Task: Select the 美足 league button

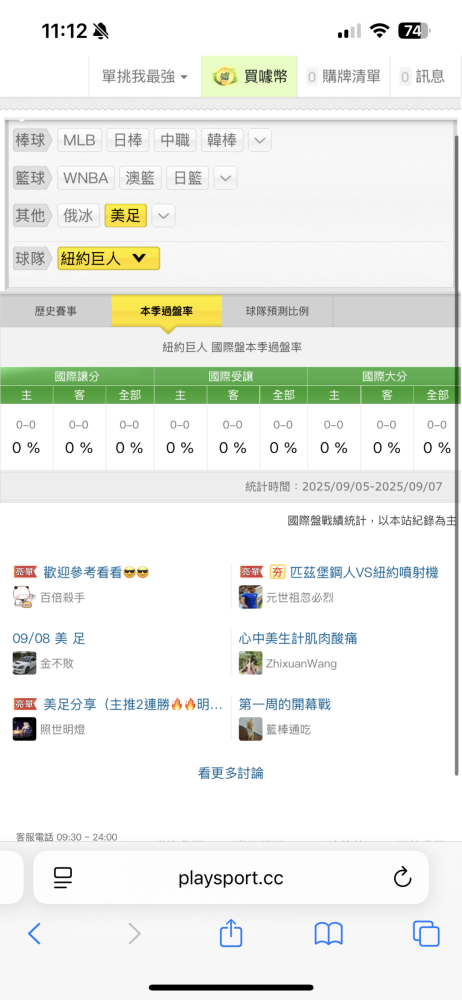Action: pyautogui.click(x=126, y=216)
